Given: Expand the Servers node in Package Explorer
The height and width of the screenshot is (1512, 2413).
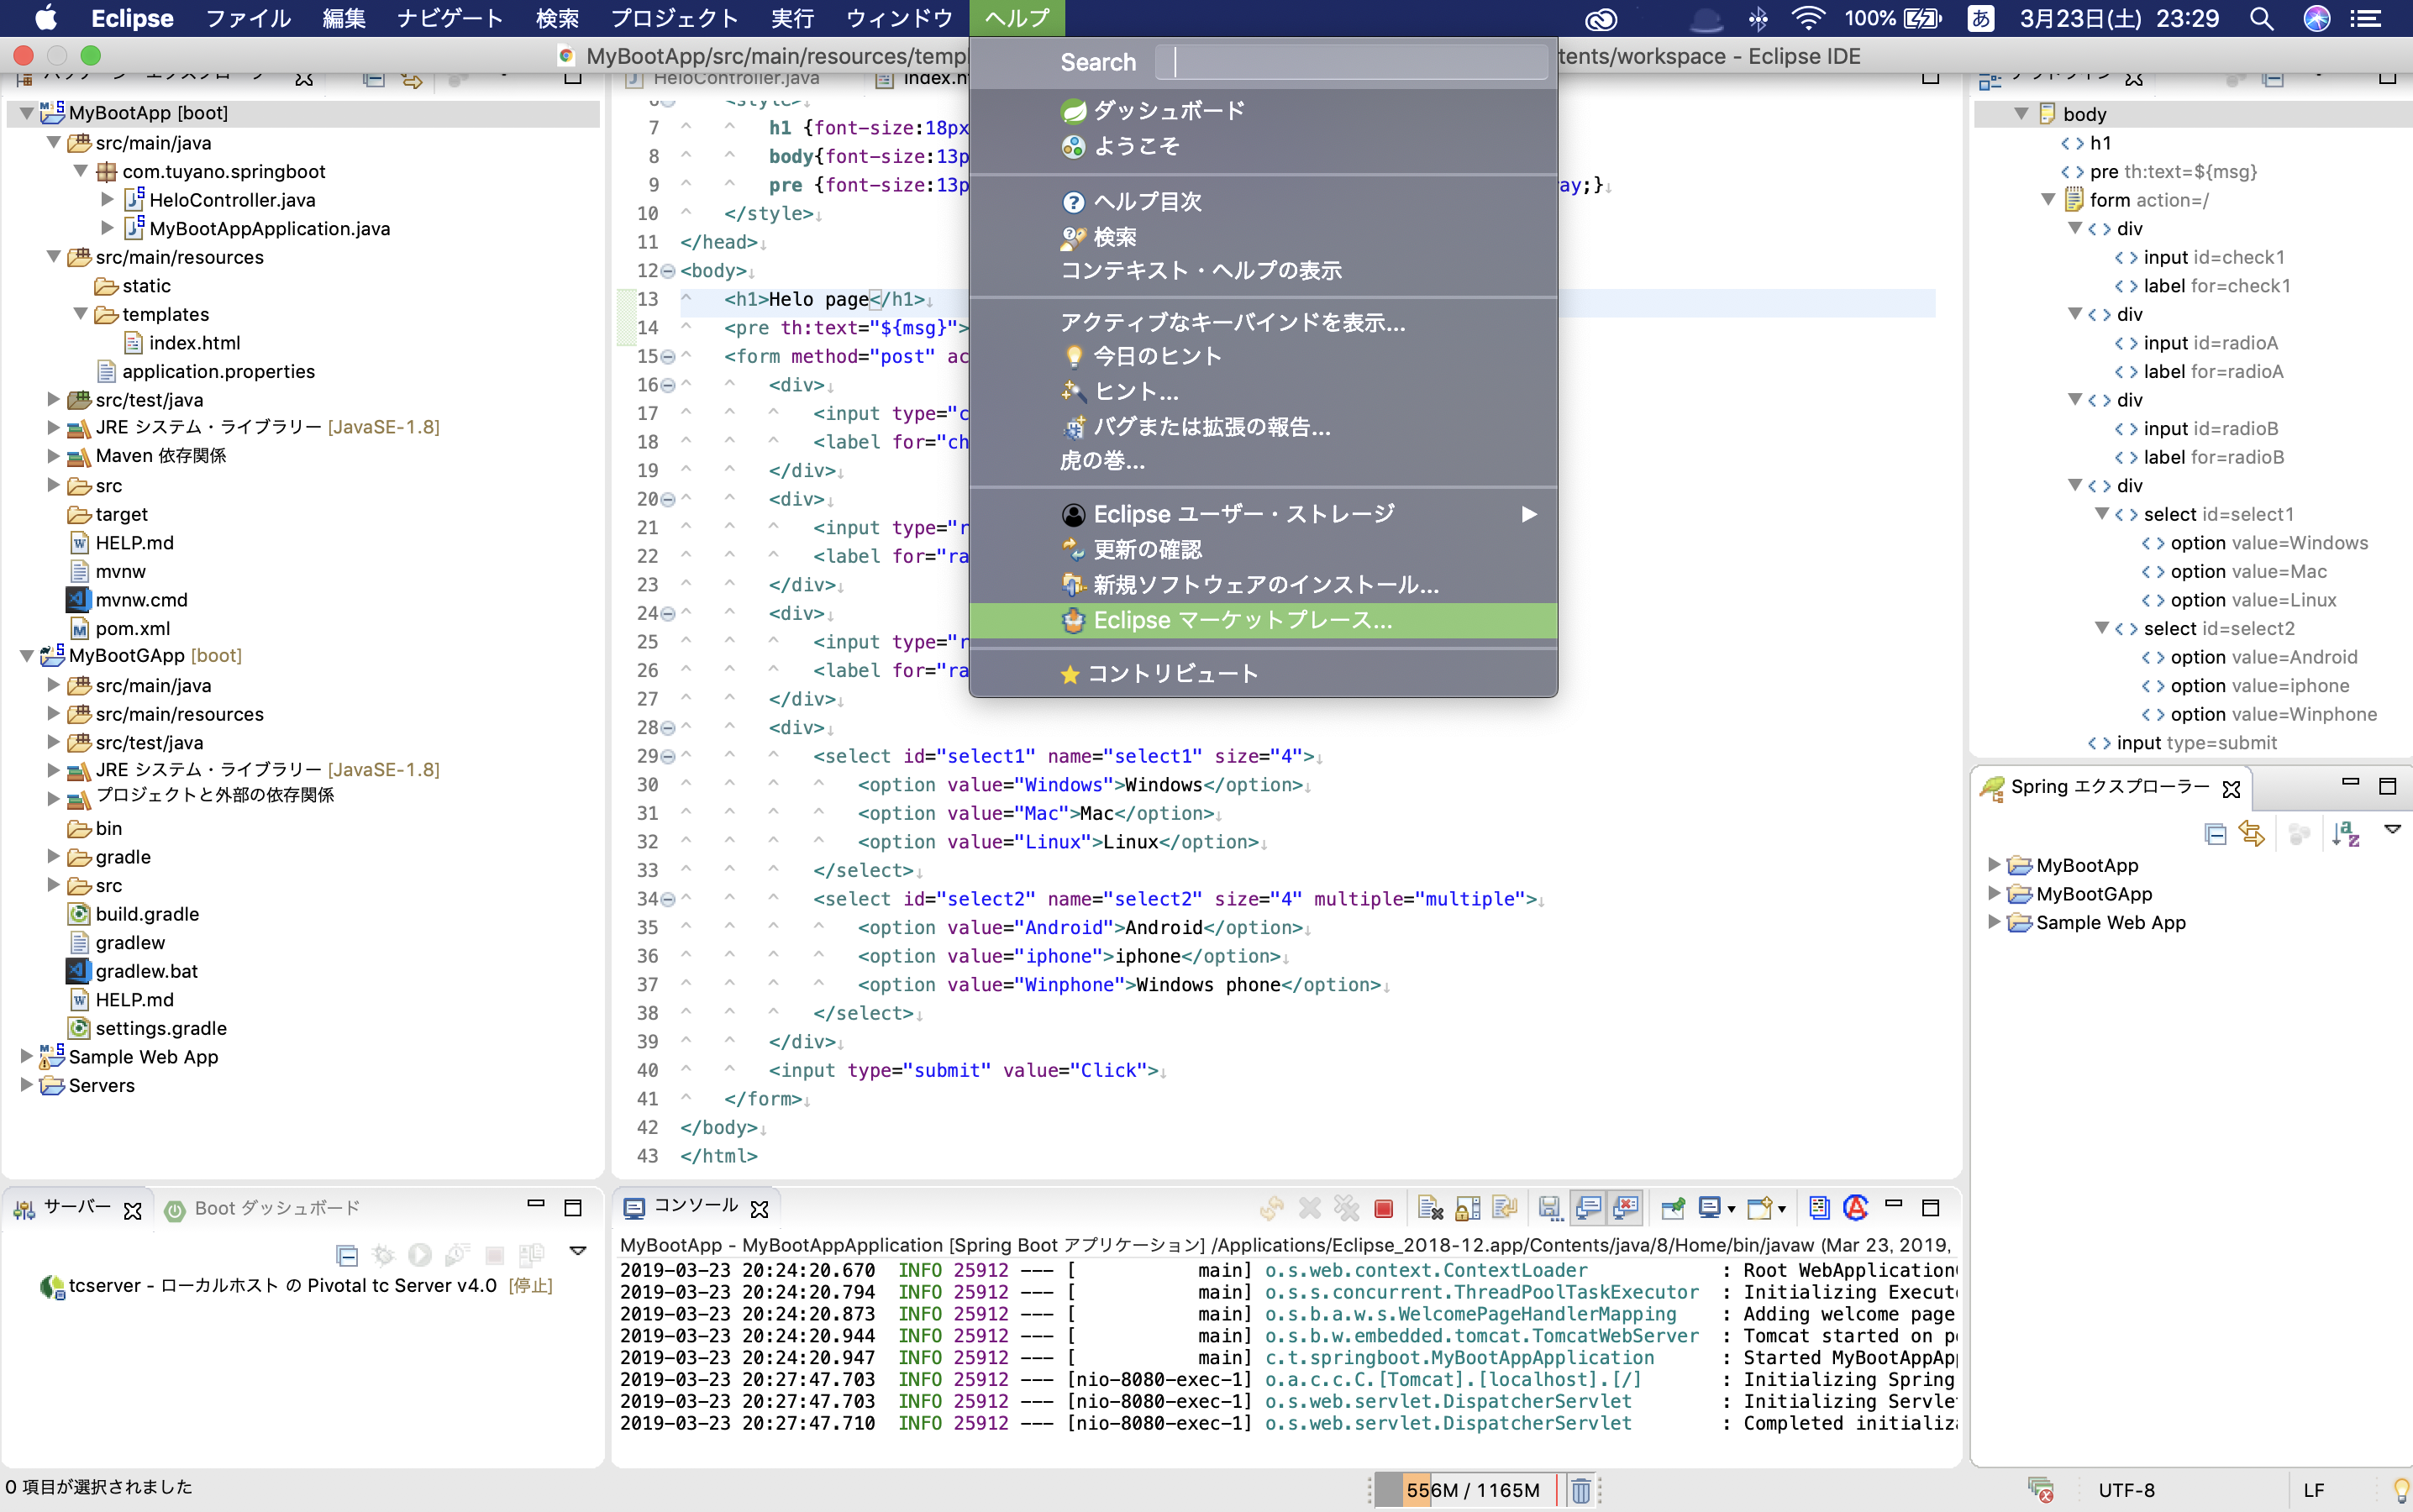Looking at the screenshot, I should (x=25, y=1085).
